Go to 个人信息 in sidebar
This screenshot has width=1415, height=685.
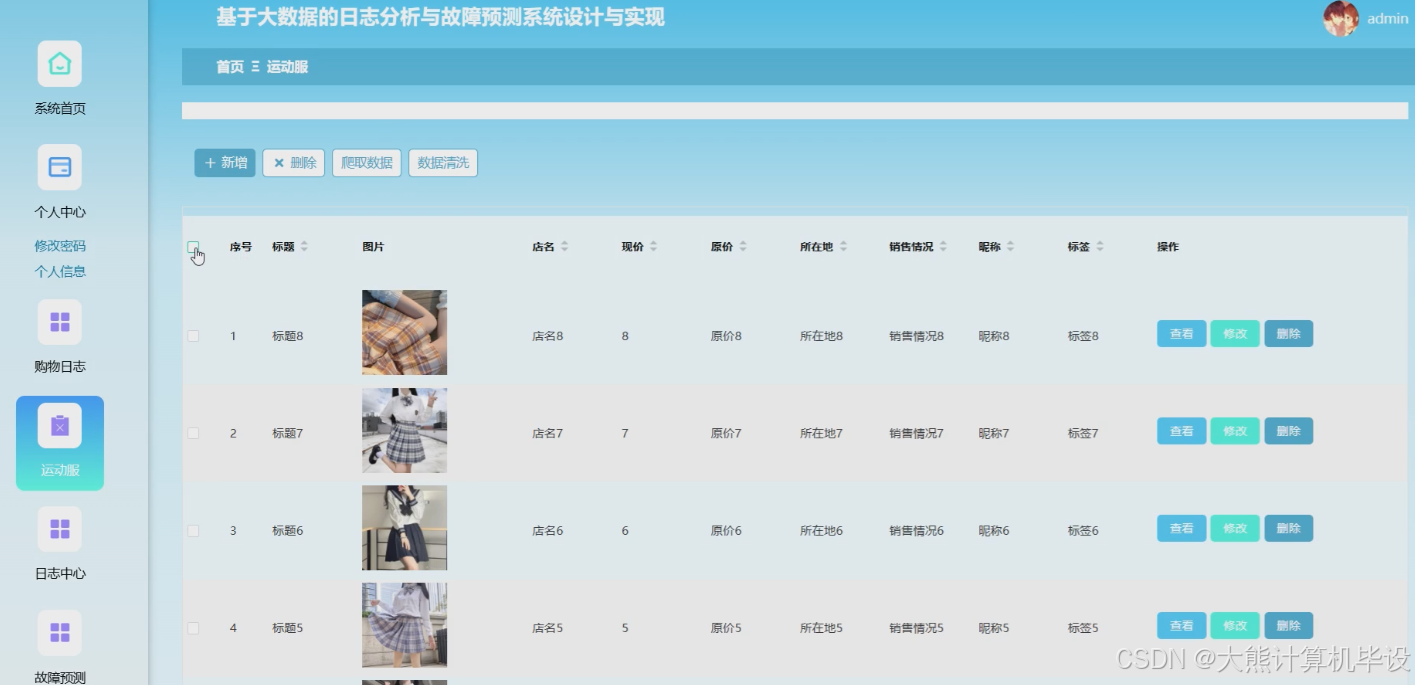60,271
